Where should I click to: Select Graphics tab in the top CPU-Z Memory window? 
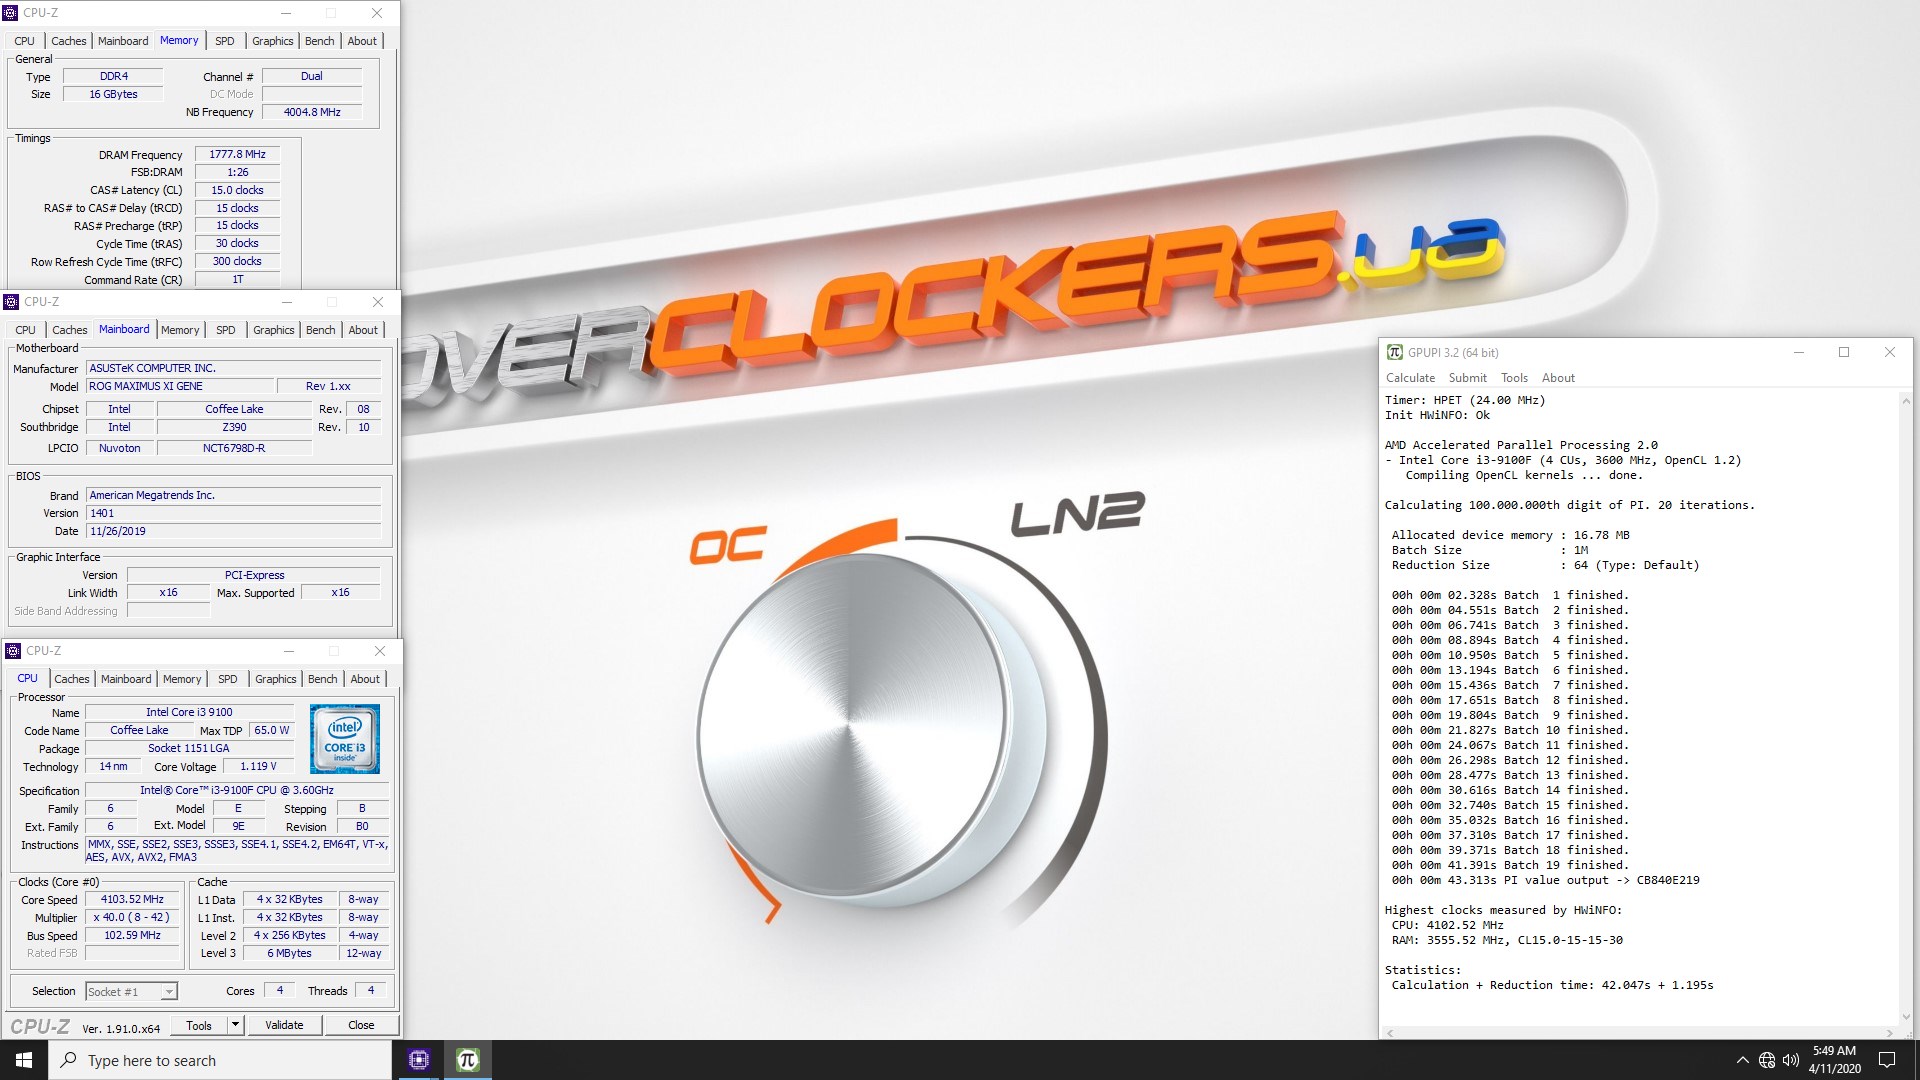pos(273,41)
